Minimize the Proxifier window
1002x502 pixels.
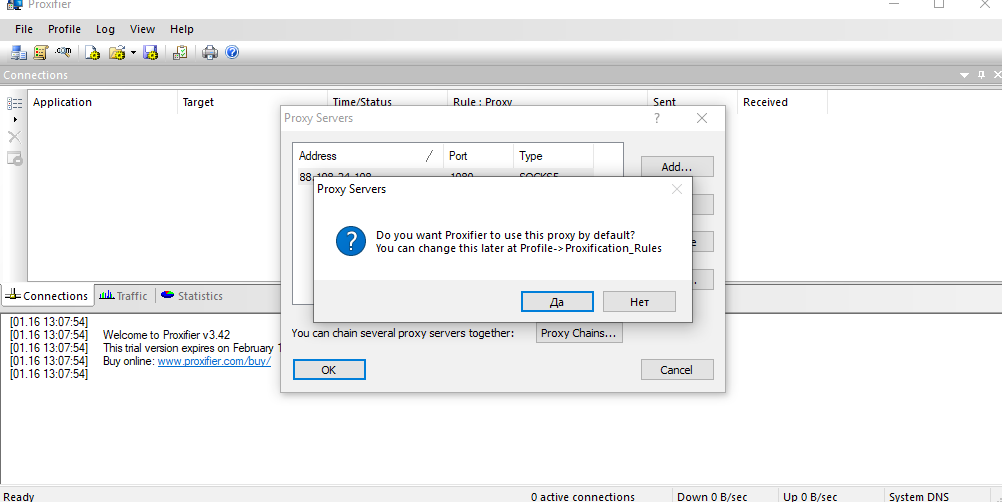pos(893,4)
